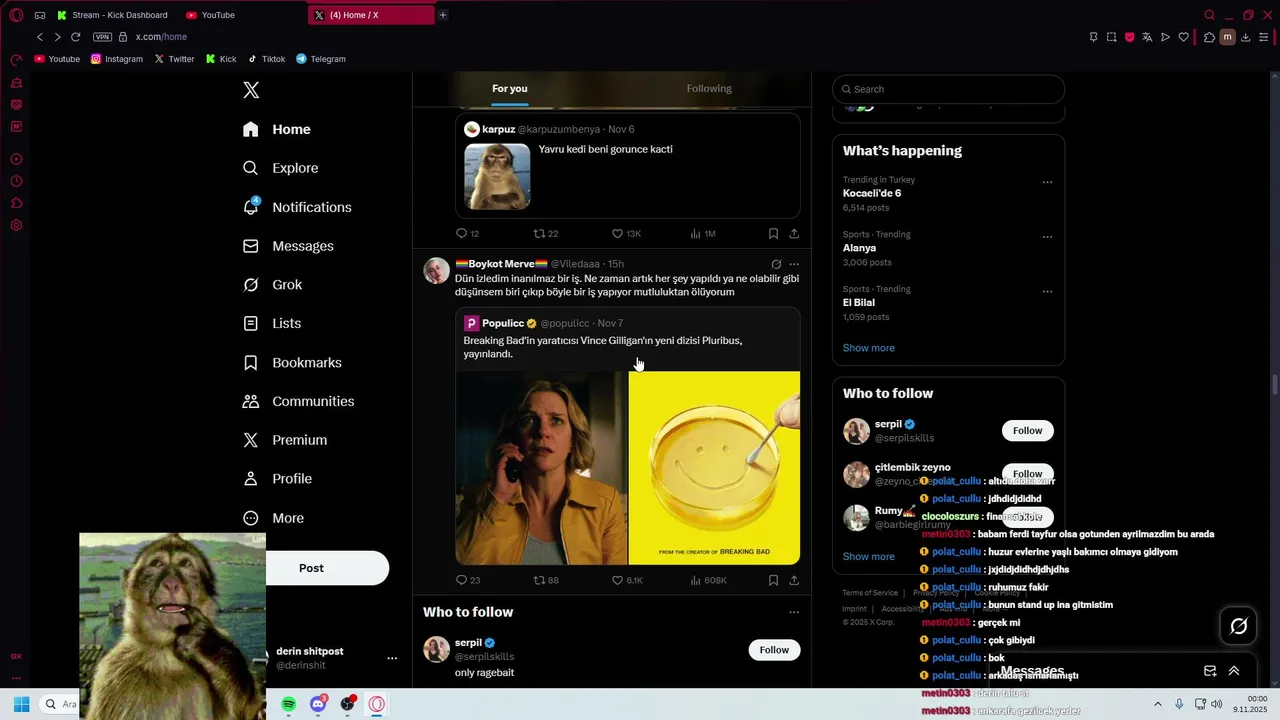Open Boykot Merve profile avatar

tap(437, 271)
